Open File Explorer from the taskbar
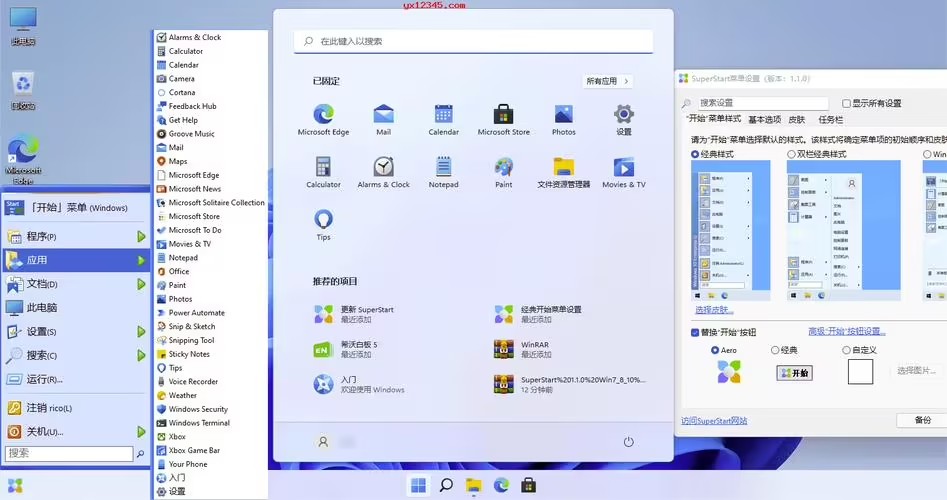 tap(474, 485)
